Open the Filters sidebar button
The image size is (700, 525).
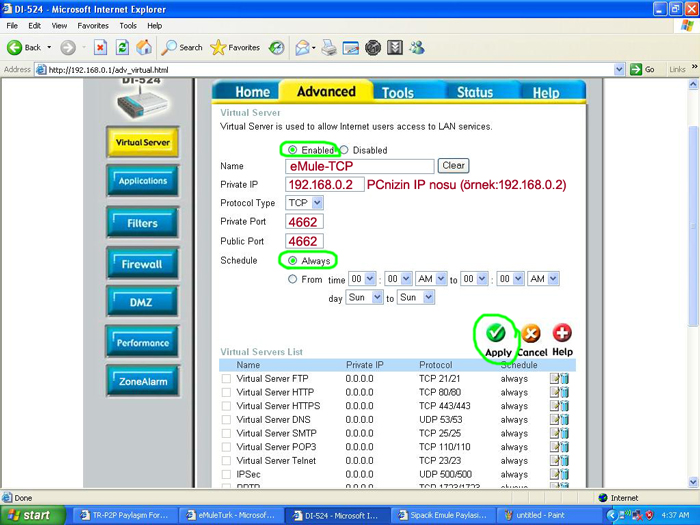coord(142,223)
